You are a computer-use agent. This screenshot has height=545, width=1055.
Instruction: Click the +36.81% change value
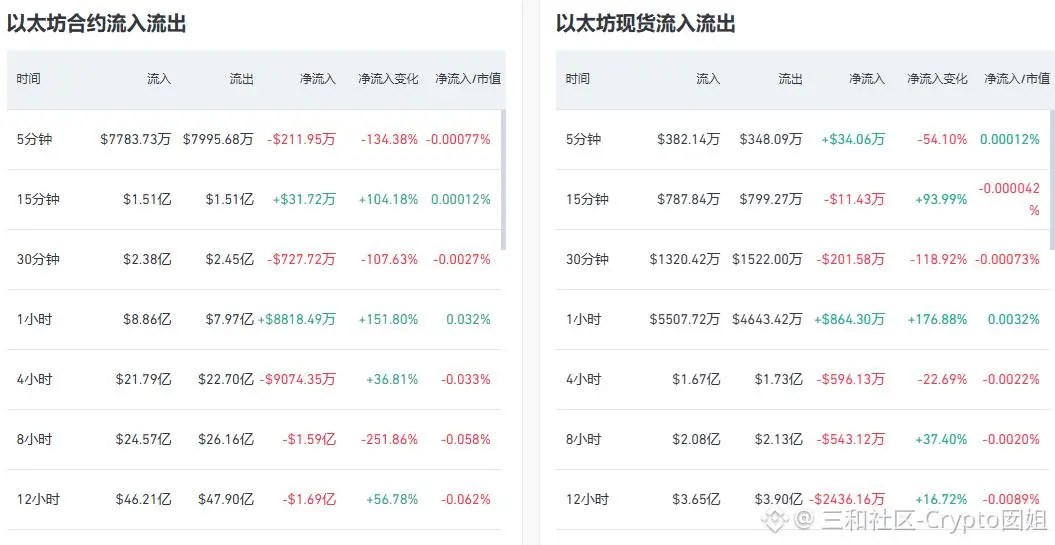[392, 379]
